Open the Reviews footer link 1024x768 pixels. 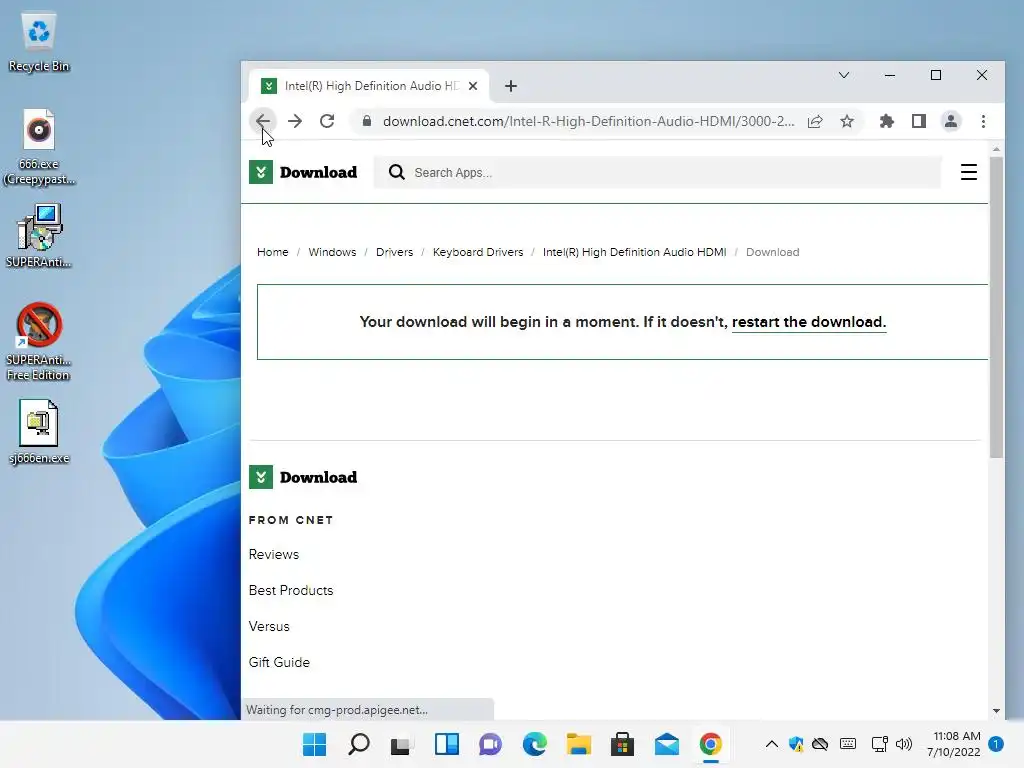coord(274,554)
